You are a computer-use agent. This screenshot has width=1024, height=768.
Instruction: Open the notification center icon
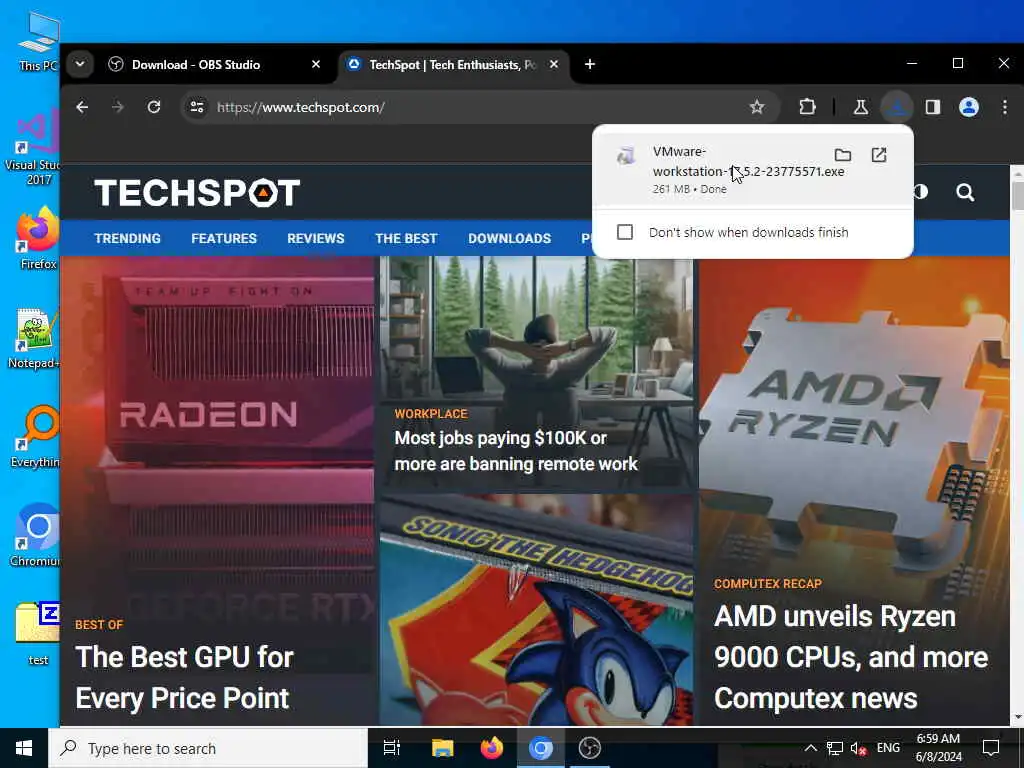click(991, 748)
